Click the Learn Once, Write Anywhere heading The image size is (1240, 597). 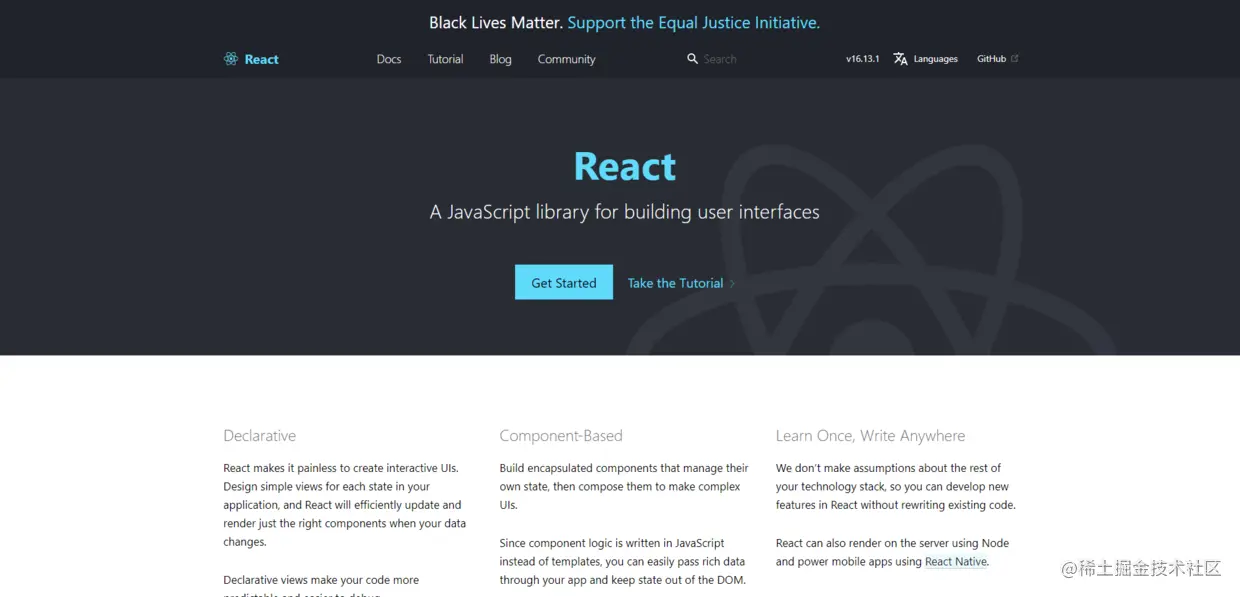coord(871,436)
